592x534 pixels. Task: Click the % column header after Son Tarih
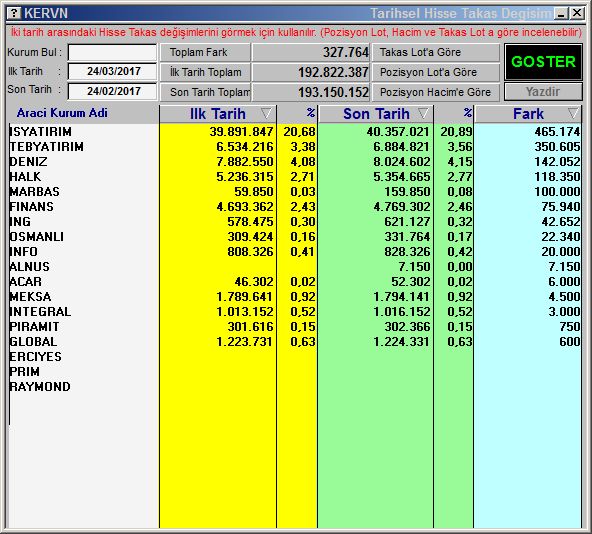[x=467, y=113]
